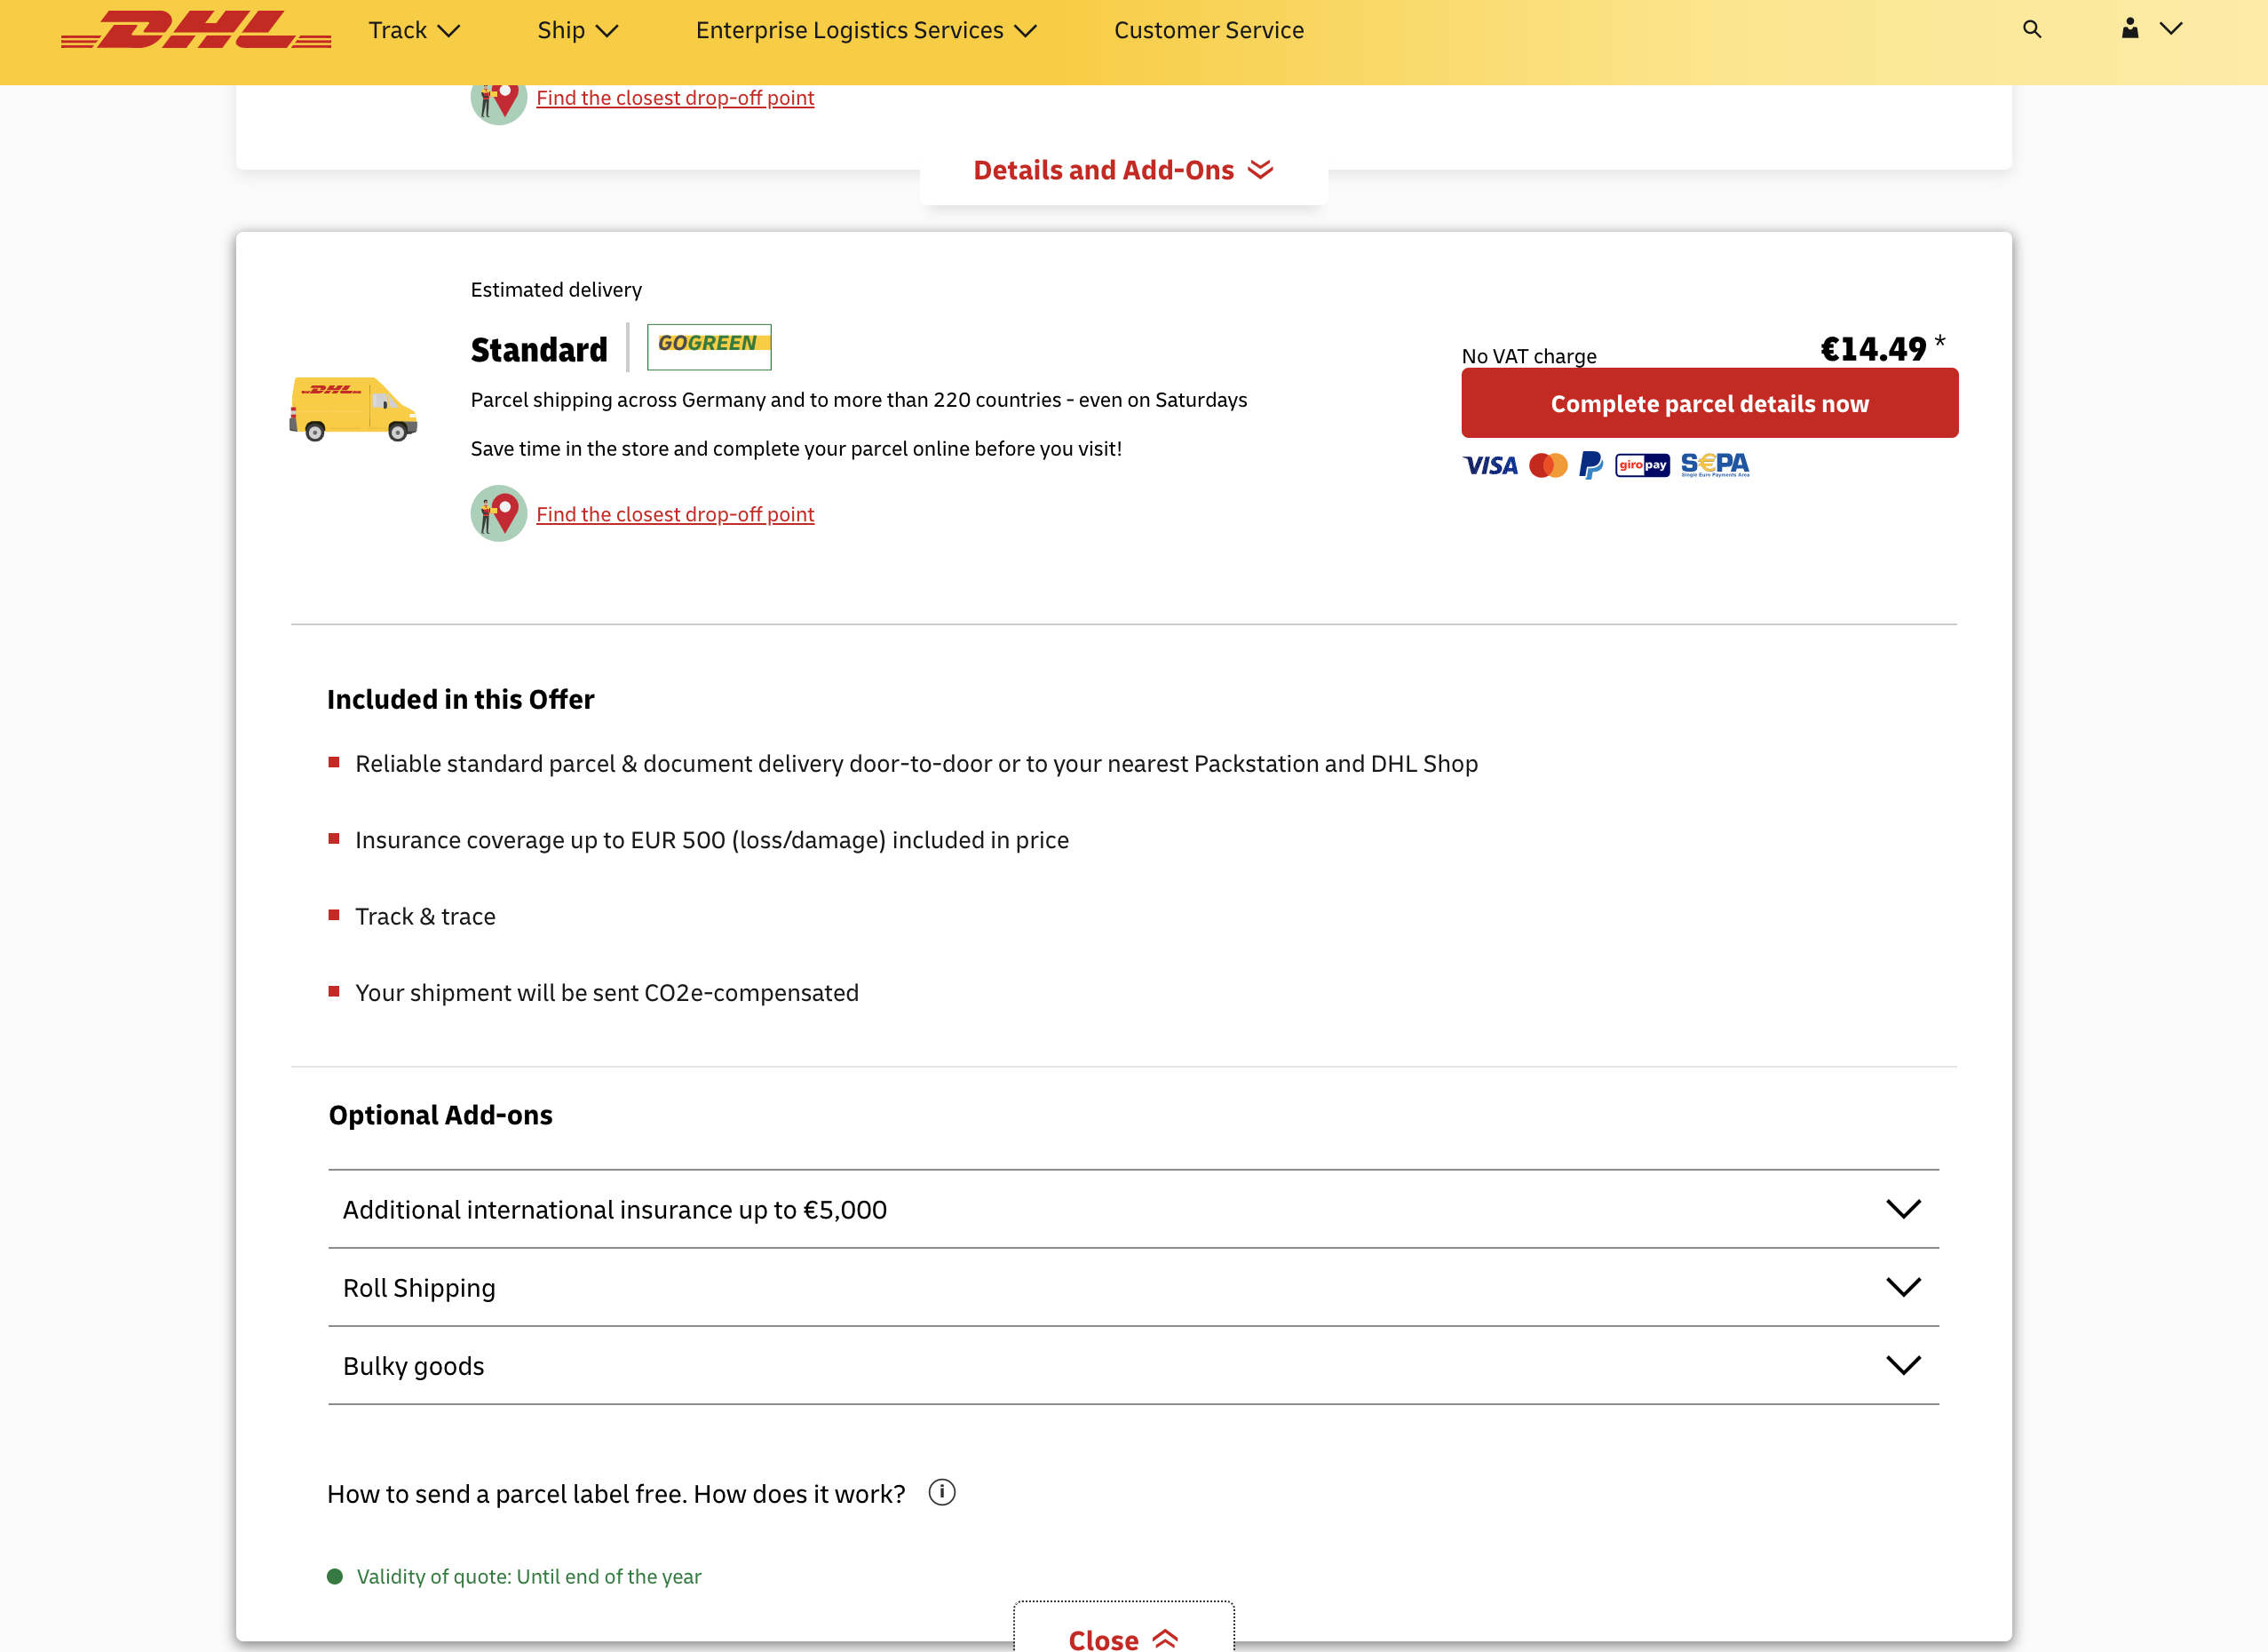
Task: Open the Track menu
Action: click(414, 30)
